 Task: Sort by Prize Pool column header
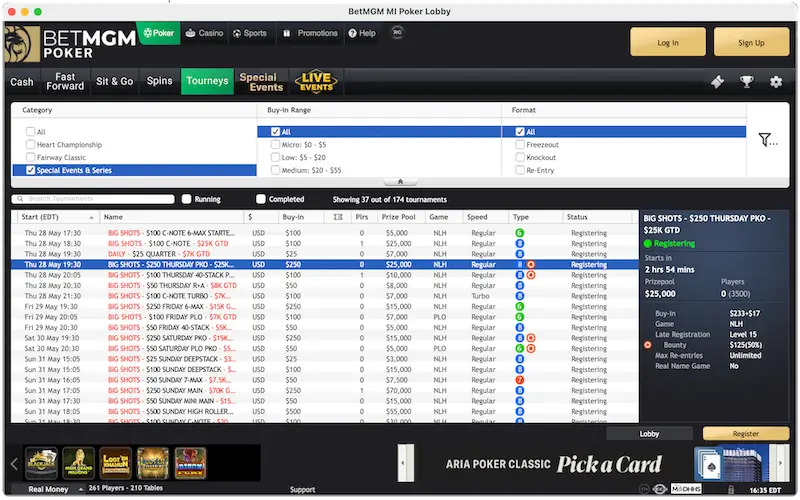(401, 217)
